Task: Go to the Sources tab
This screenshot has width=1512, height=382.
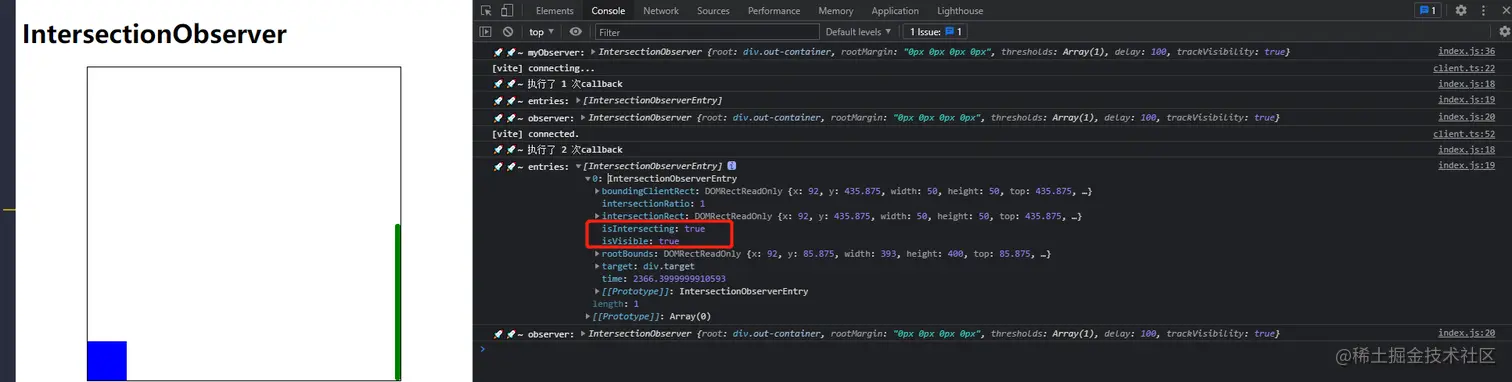Action: [713, 11]
